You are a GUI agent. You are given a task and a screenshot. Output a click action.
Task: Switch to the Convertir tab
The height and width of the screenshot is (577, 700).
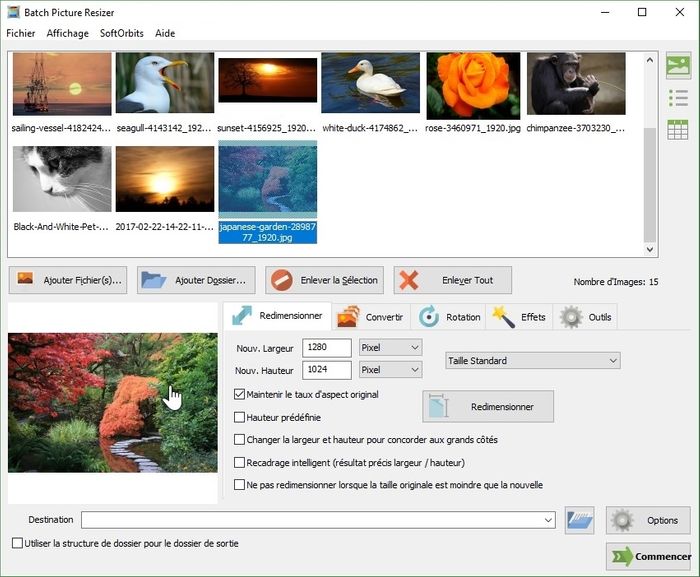[x=371, y=317]
